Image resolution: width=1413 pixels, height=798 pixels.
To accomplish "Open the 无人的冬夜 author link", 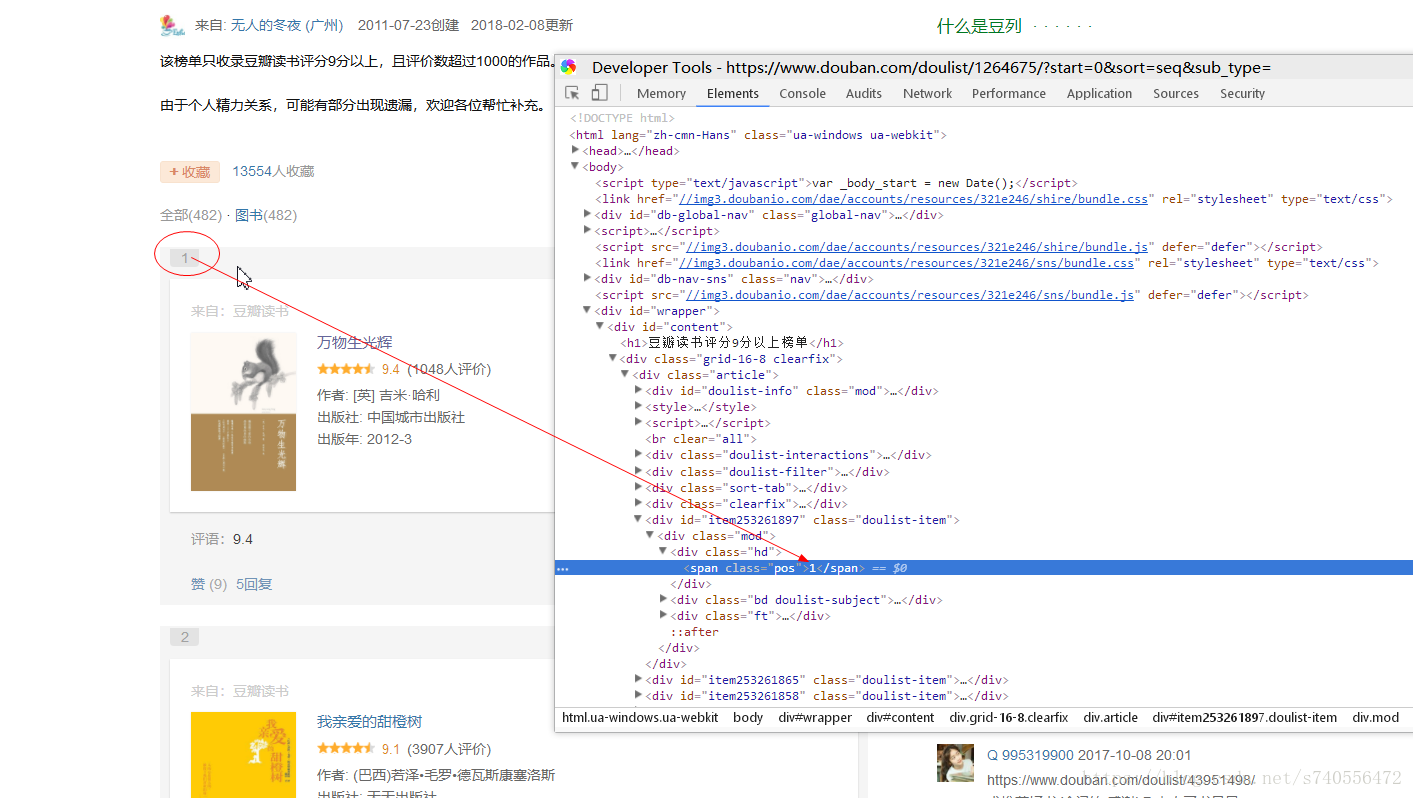I will [286, 25].
